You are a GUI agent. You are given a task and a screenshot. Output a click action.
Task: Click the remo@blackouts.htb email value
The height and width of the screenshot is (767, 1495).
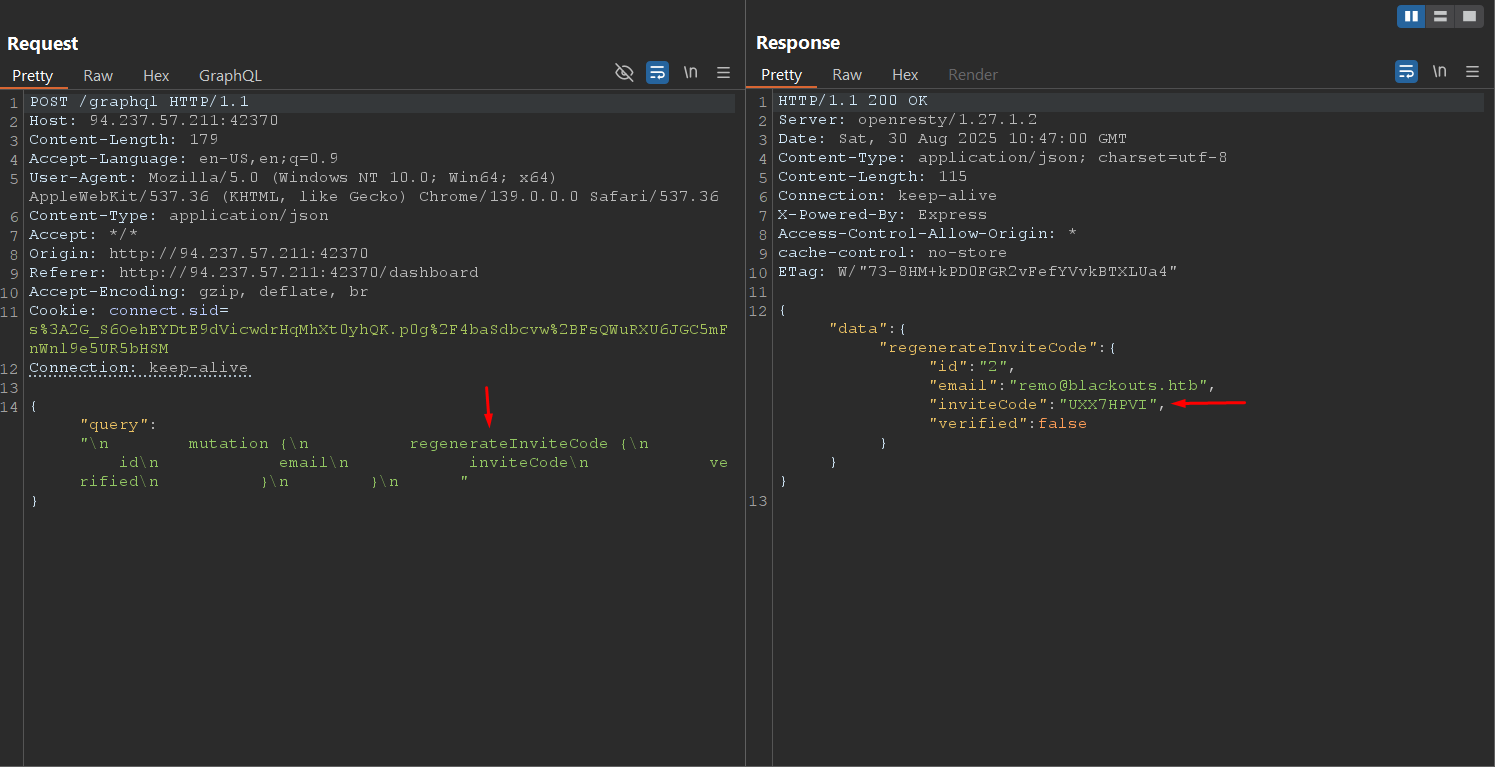[1108, 386]
